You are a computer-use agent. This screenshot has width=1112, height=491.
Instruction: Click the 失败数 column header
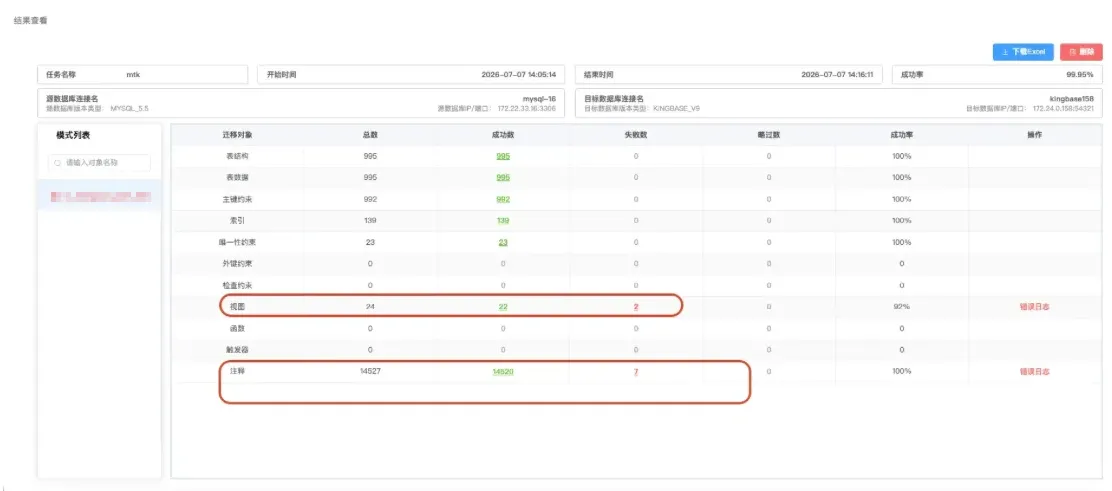pos(636,133)
